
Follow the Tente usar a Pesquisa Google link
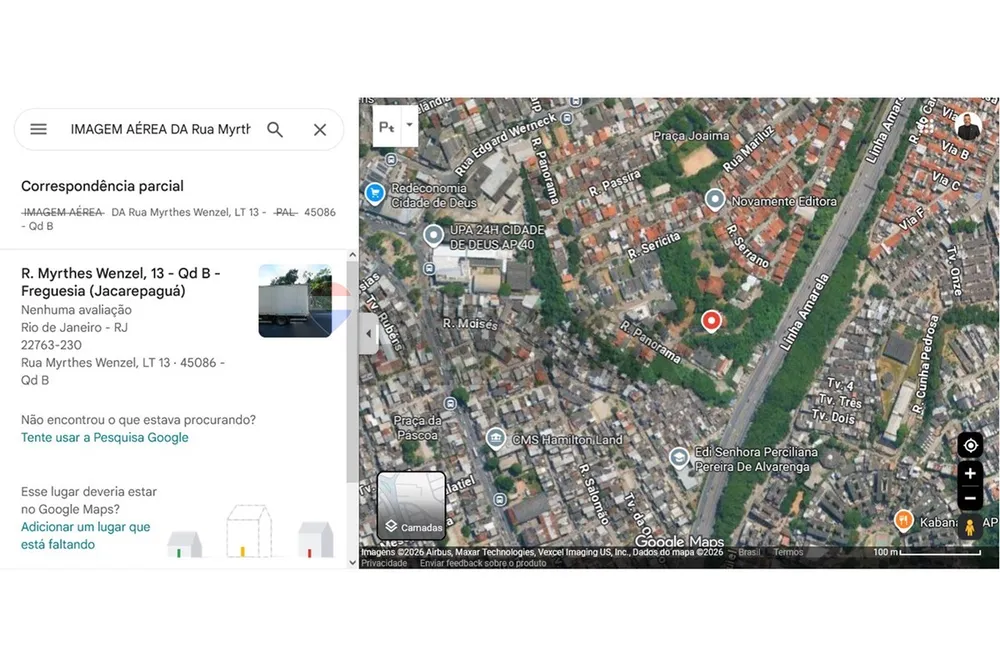point(105,437)
